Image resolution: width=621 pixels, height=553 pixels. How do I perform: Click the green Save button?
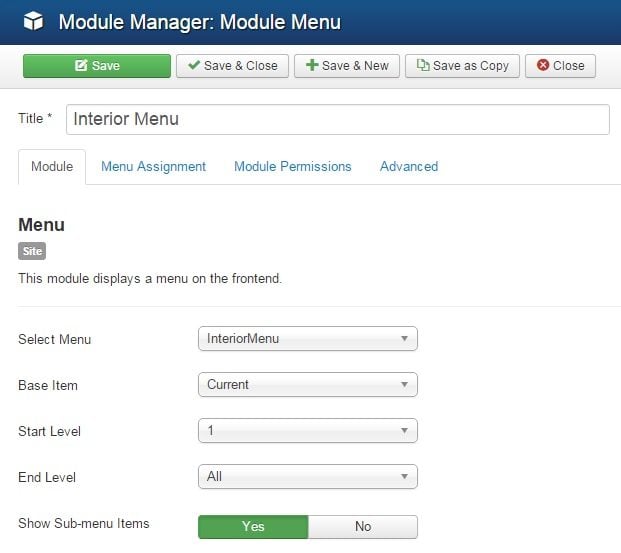coord(97,66)
